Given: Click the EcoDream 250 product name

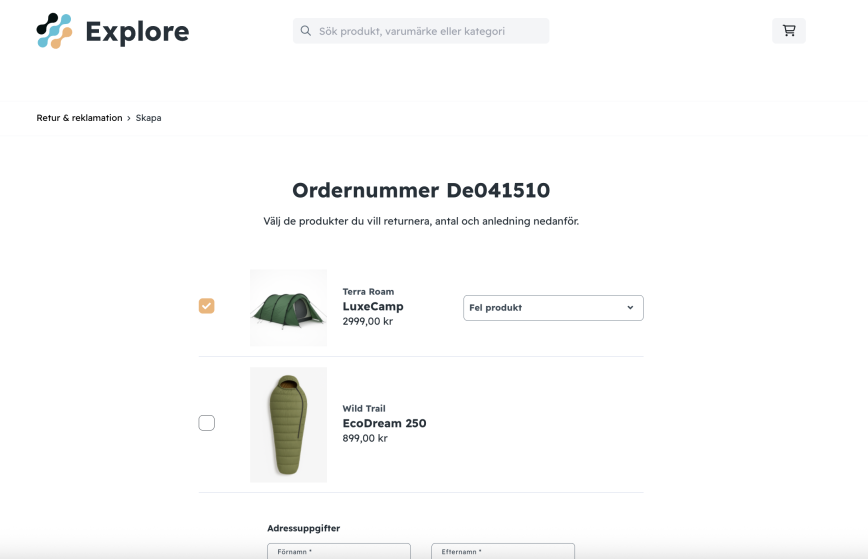Looking at the screenshot, I should (384, 423).
